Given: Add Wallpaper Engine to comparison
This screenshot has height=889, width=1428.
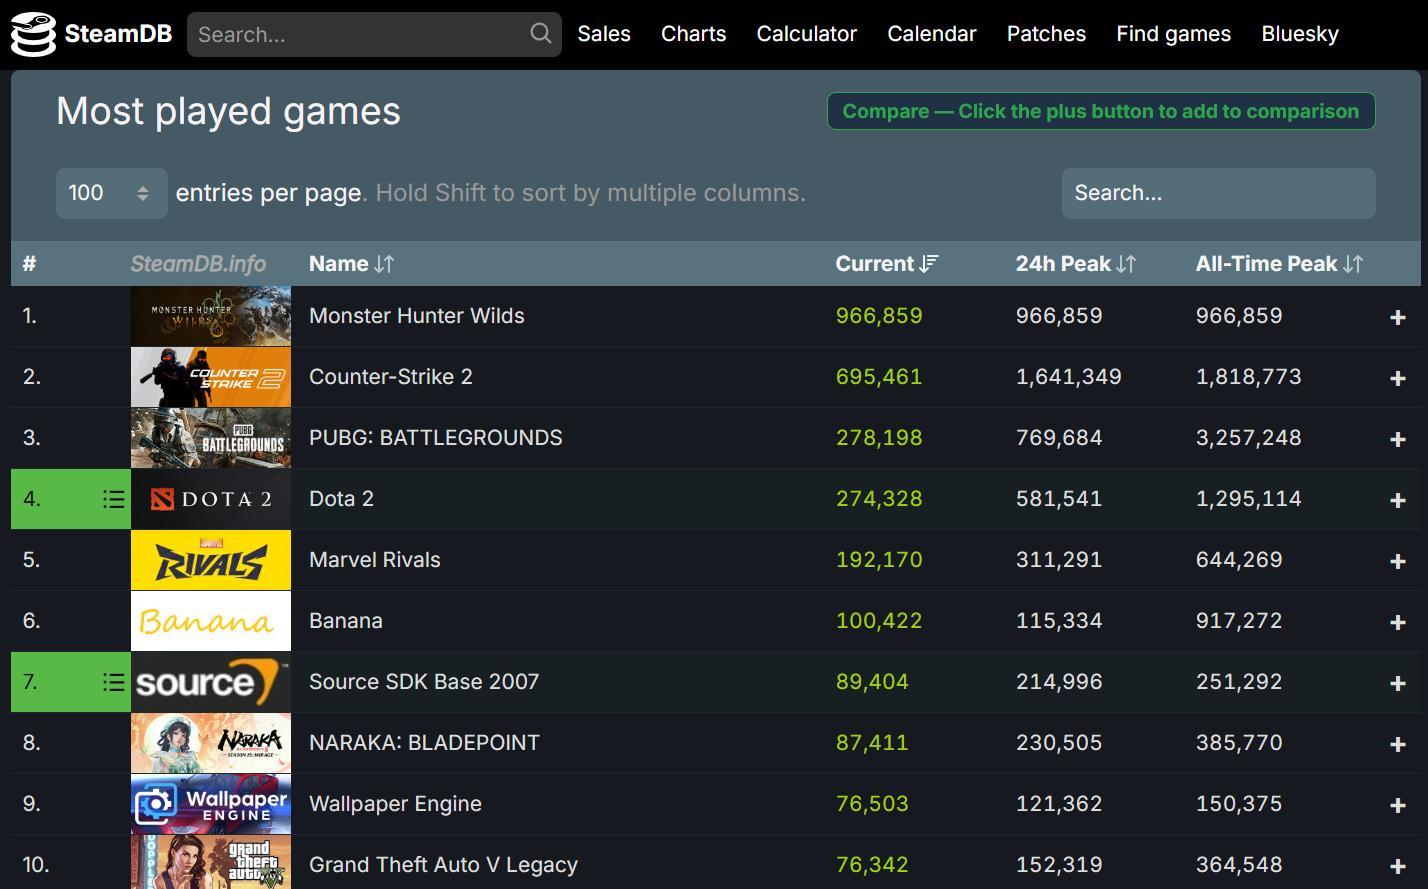Looking at the screenshot, I should pos(1397,805).
